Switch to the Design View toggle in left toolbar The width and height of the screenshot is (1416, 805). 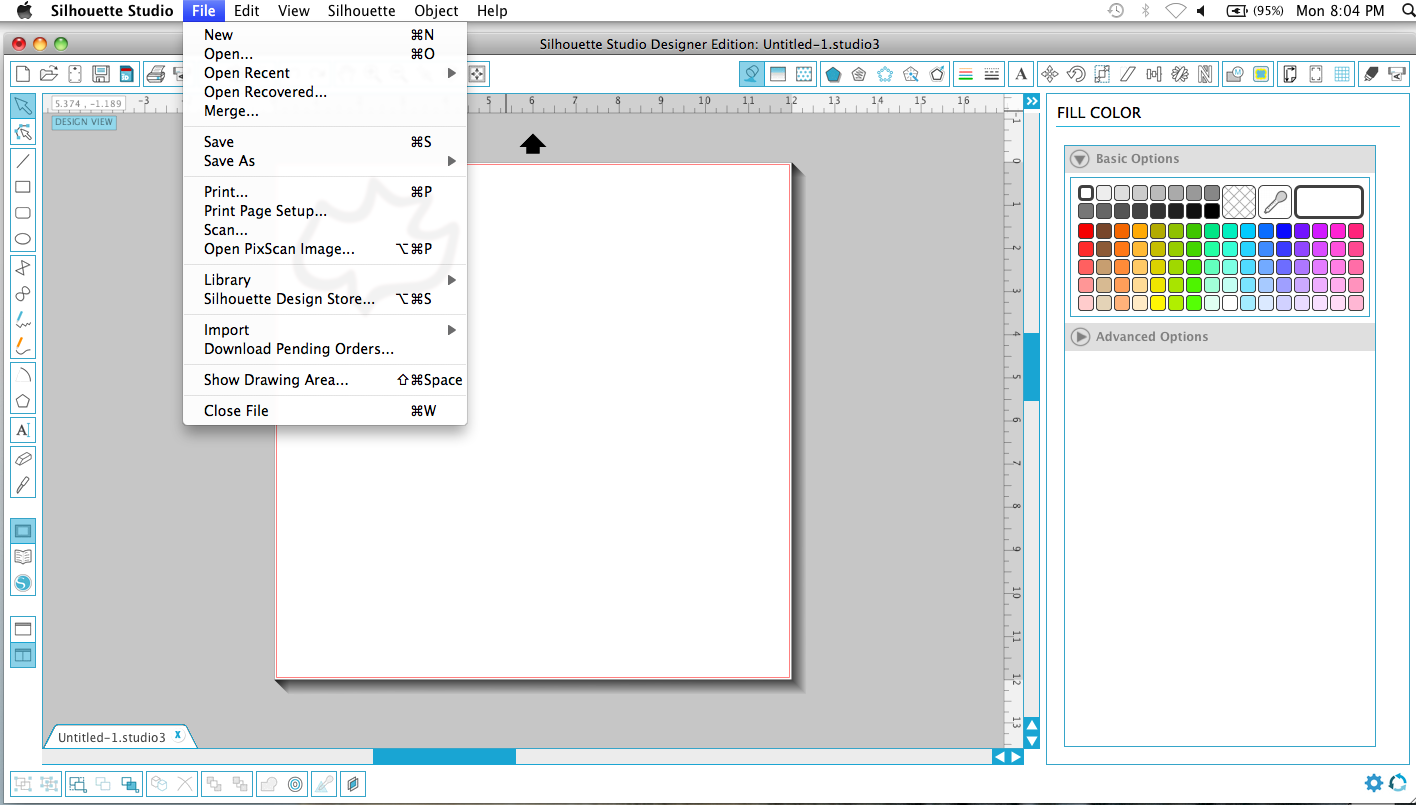click(23, 530)
